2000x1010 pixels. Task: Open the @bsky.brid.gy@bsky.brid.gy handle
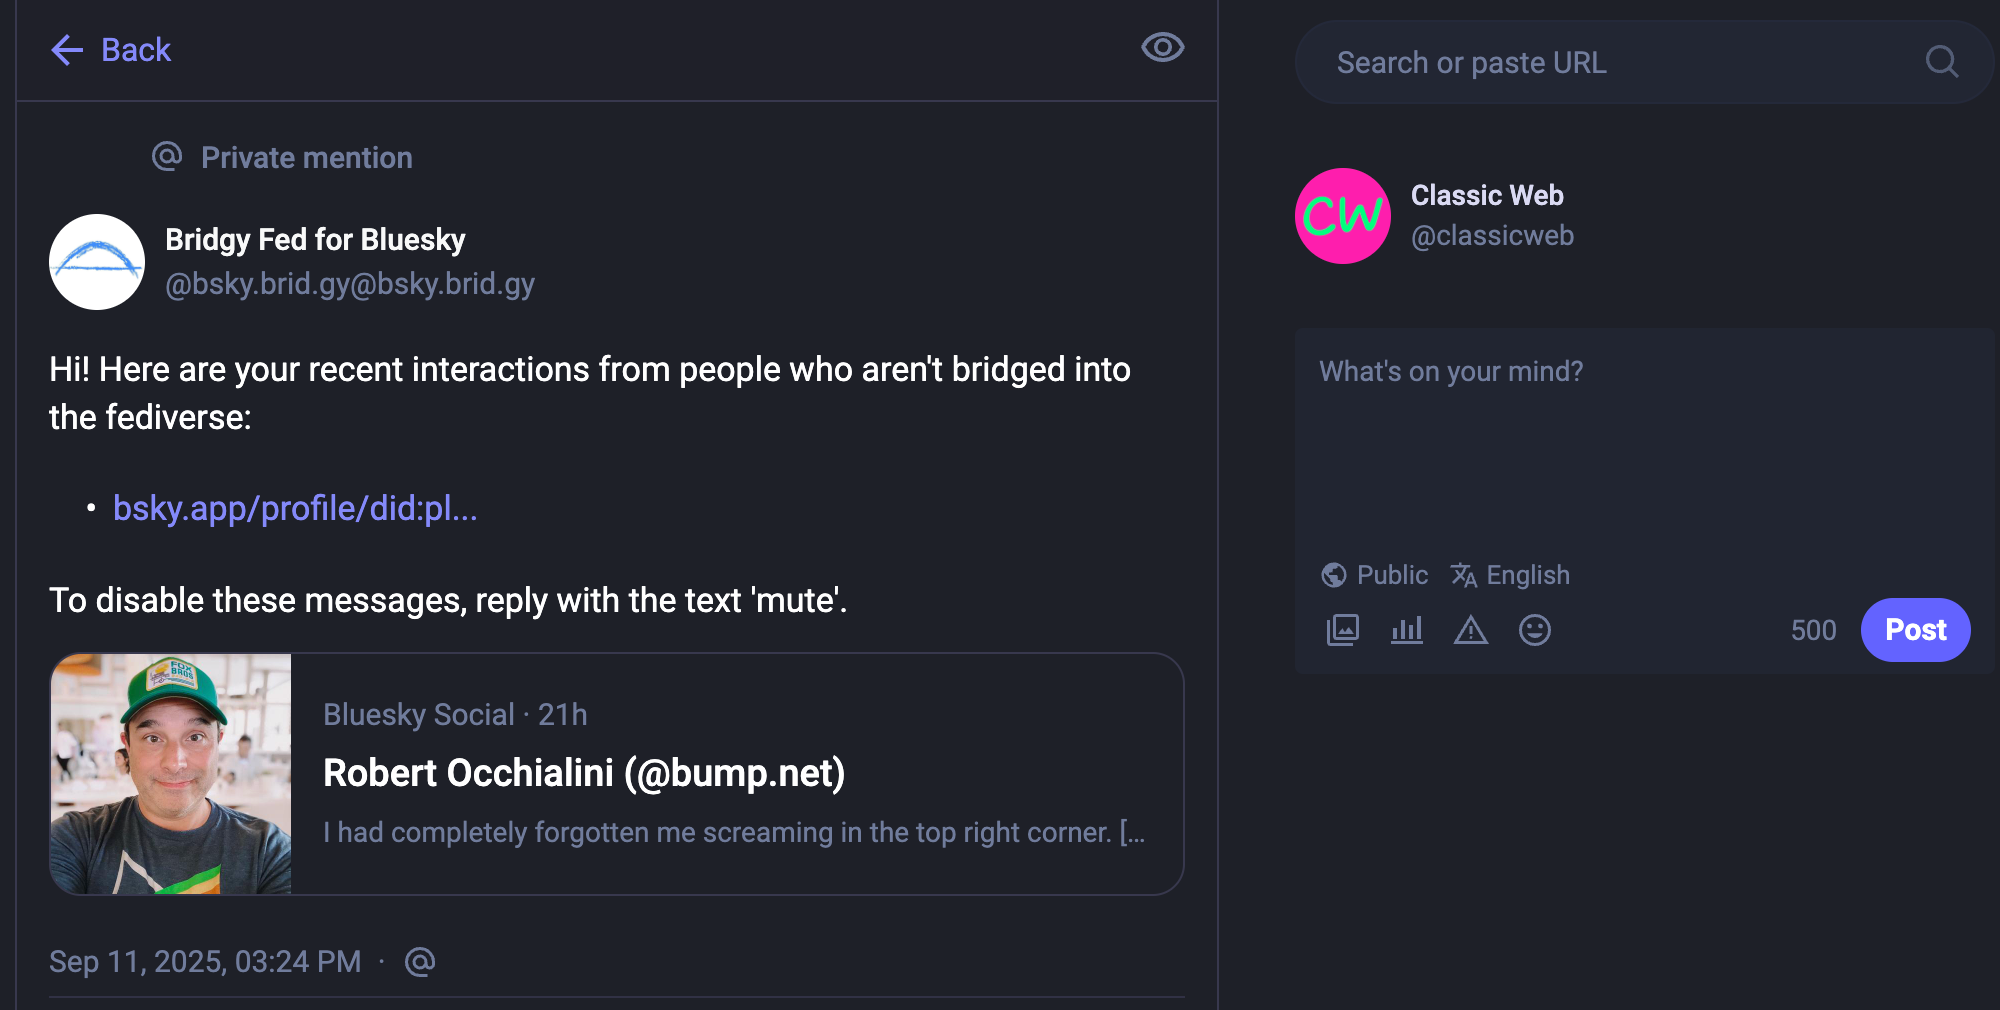[x=350, y=284]
